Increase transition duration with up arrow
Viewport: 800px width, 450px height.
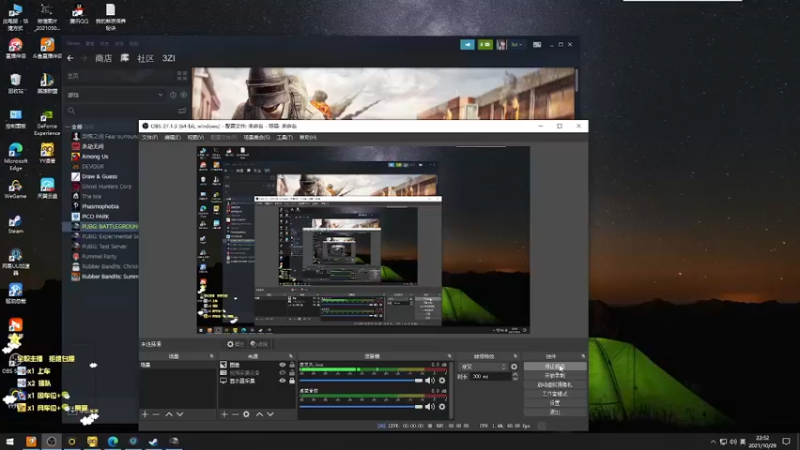pyautogui.click(x=515, y=374)
